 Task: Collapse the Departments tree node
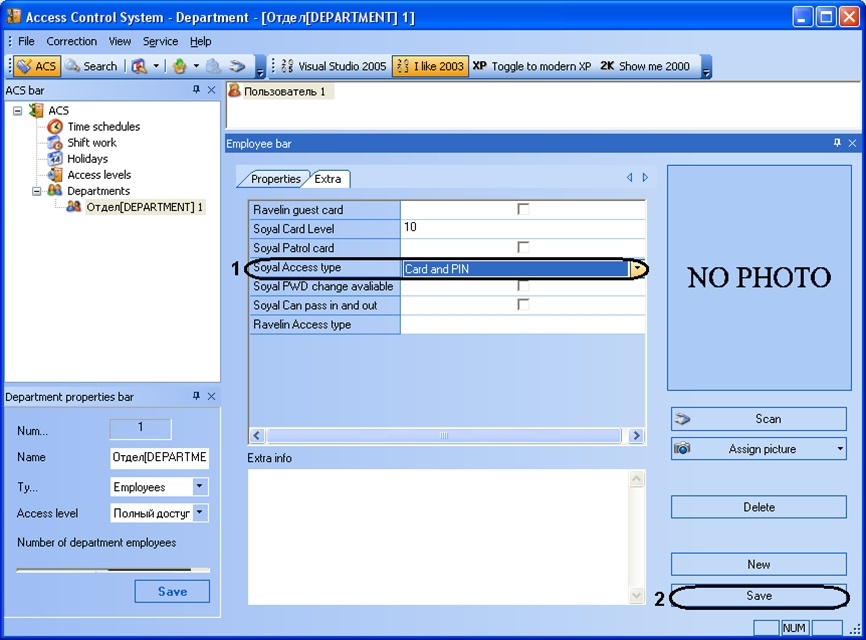pos(36,191)
